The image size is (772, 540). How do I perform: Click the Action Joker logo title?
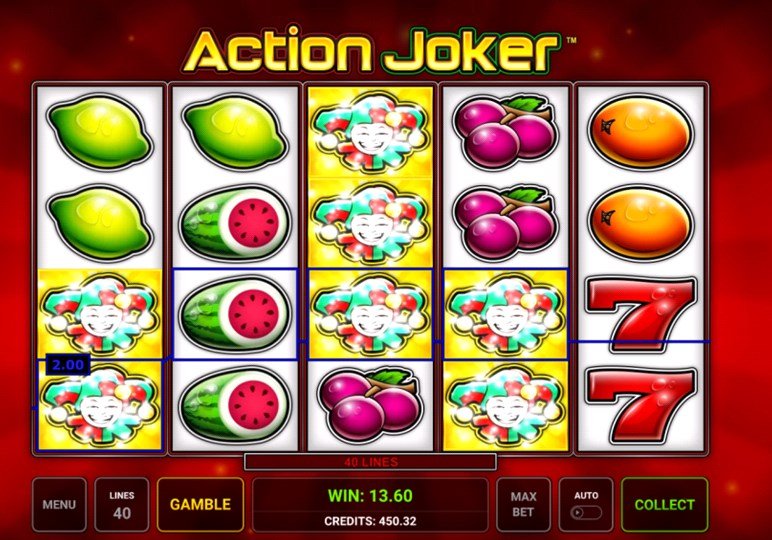[372, 51]
